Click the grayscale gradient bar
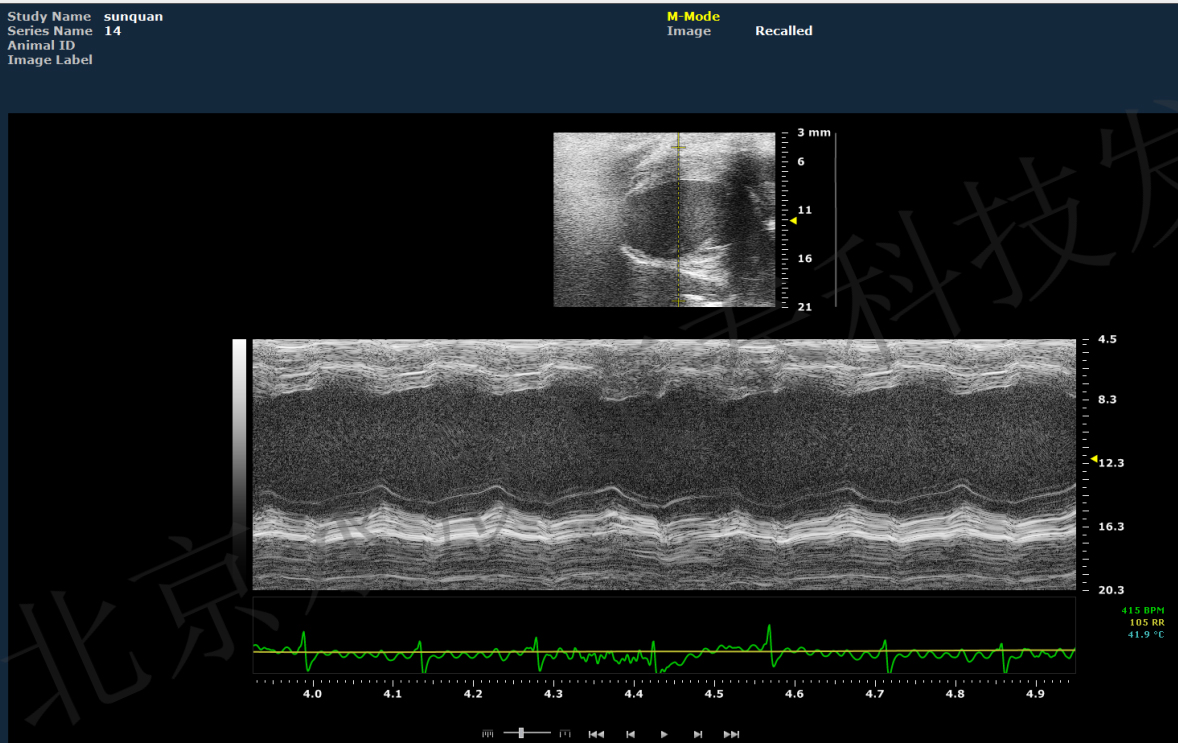This screenshot has width=1178, height=743. click(239, 430)
